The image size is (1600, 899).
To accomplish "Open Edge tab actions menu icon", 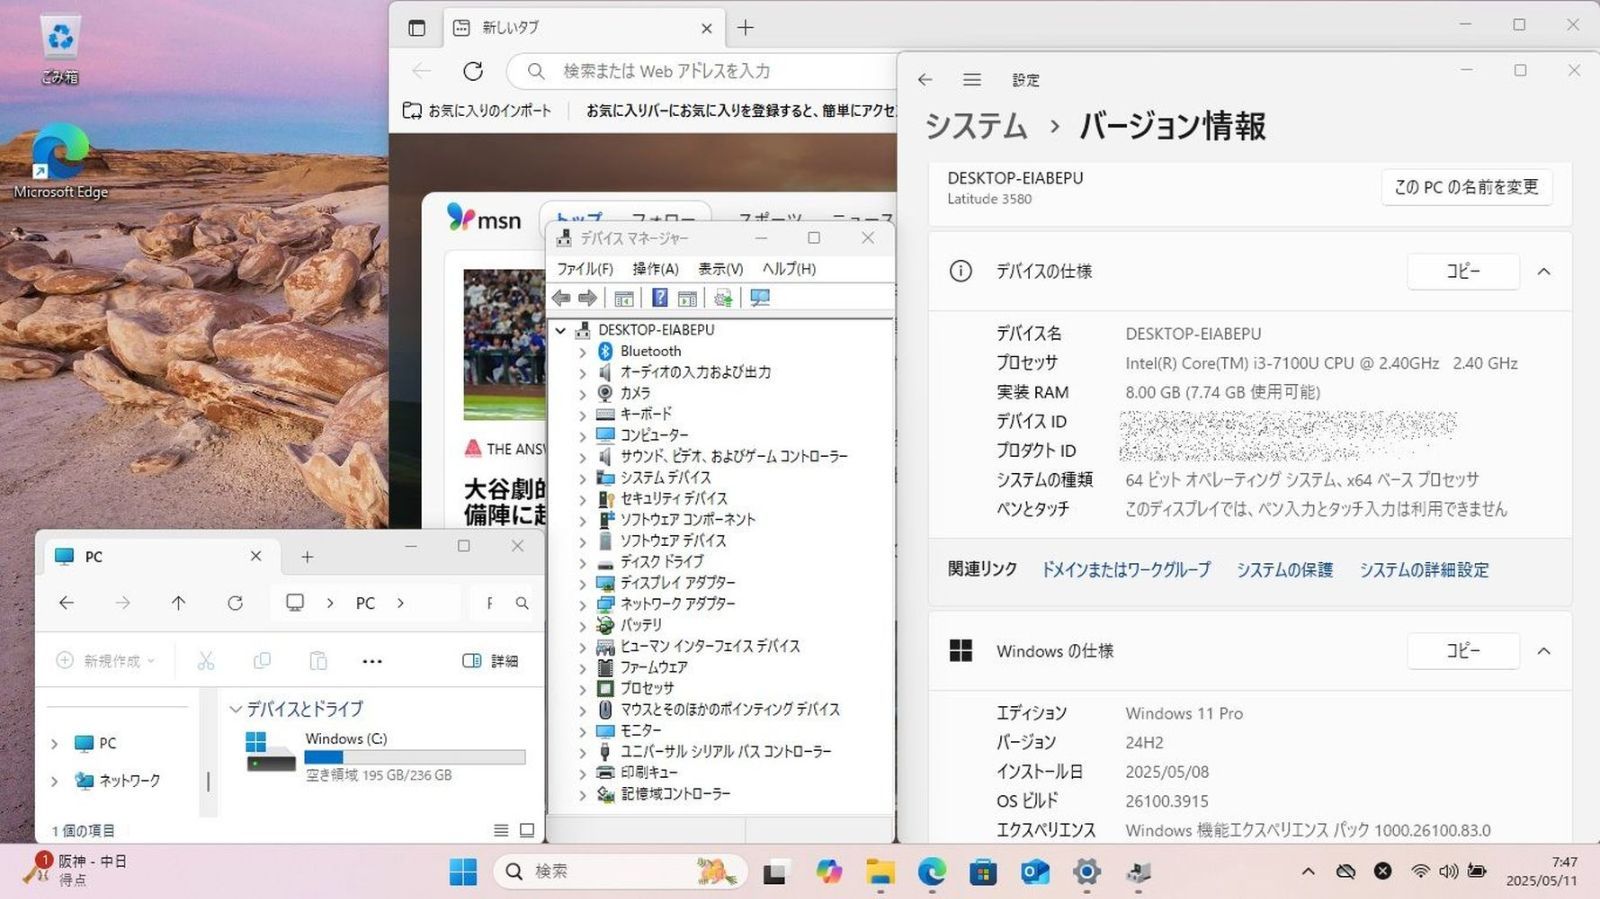I will point(417,28).
